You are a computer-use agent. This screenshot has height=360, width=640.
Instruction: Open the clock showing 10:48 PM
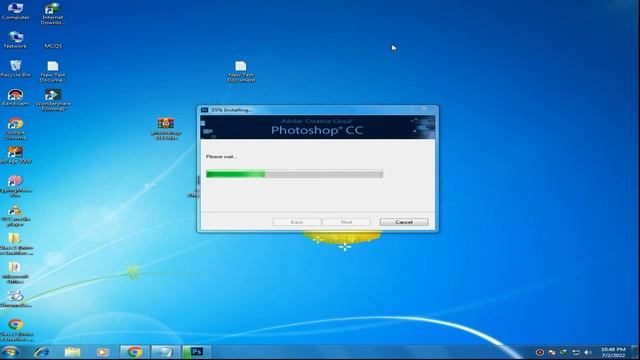613,352
